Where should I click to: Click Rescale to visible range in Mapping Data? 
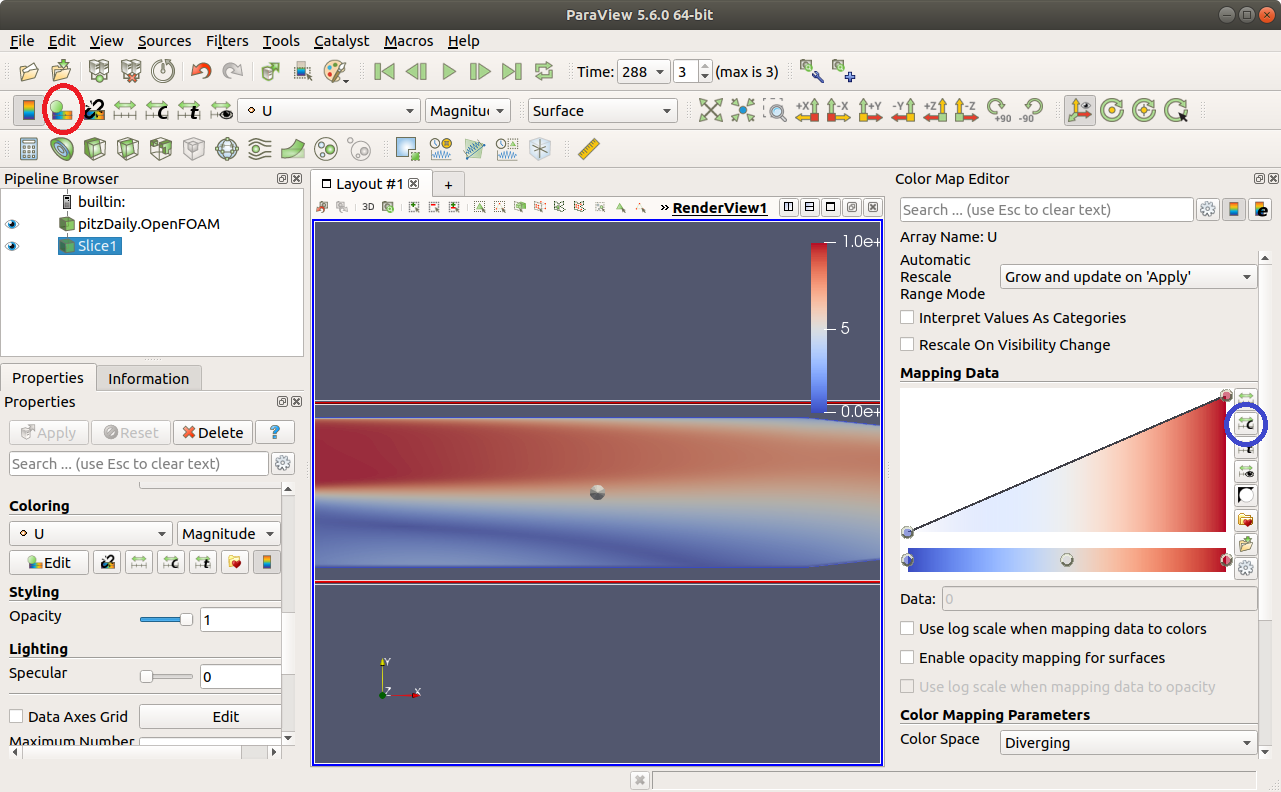1246,470
